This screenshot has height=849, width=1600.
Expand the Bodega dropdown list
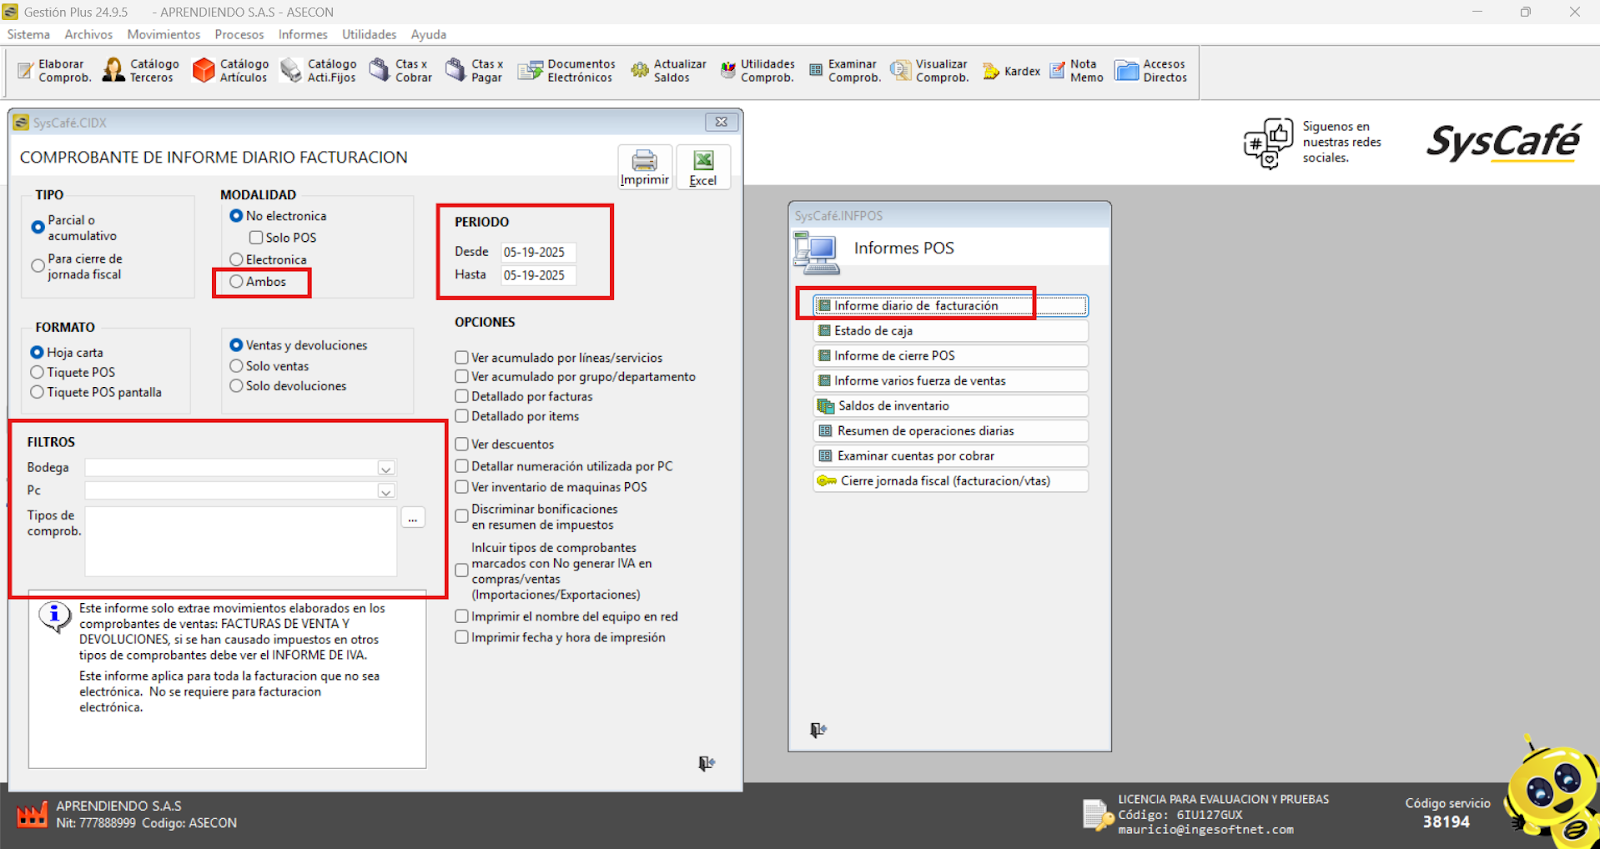pos(386,468)
